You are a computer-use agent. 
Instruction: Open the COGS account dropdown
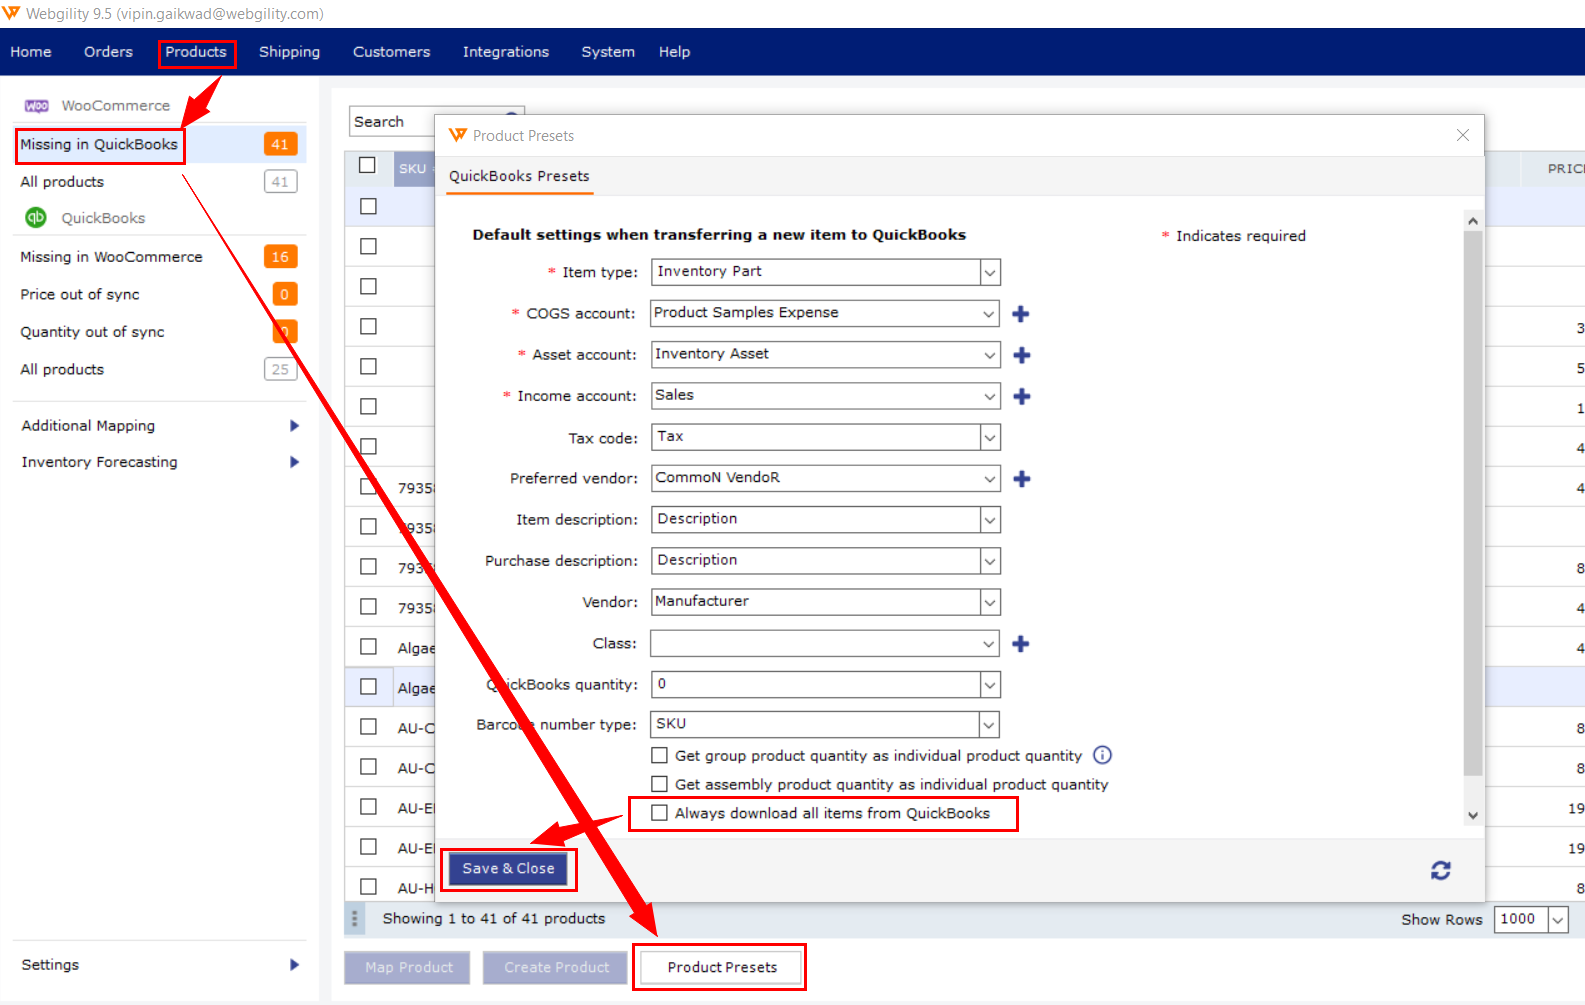(x=989, y=313)
